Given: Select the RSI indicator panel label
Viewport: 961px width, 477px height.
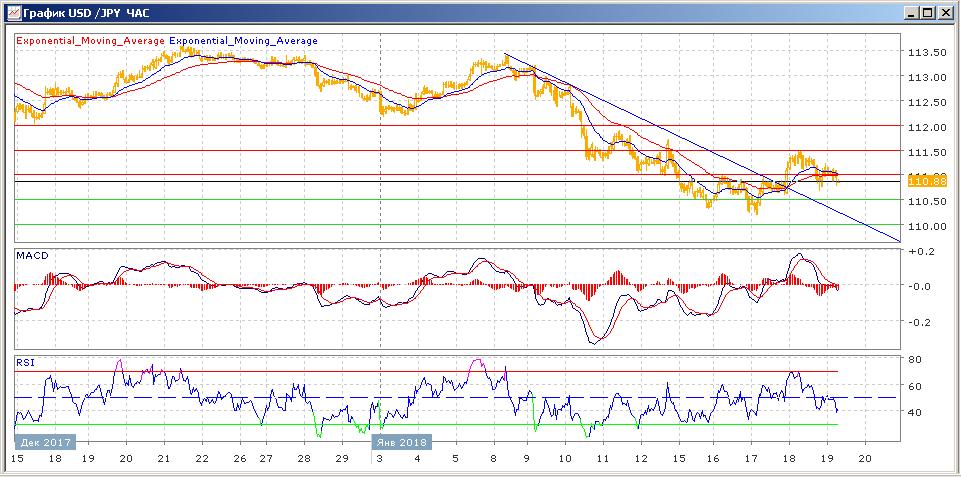Looking at the screenshot, I should click(x=25, y=363).
